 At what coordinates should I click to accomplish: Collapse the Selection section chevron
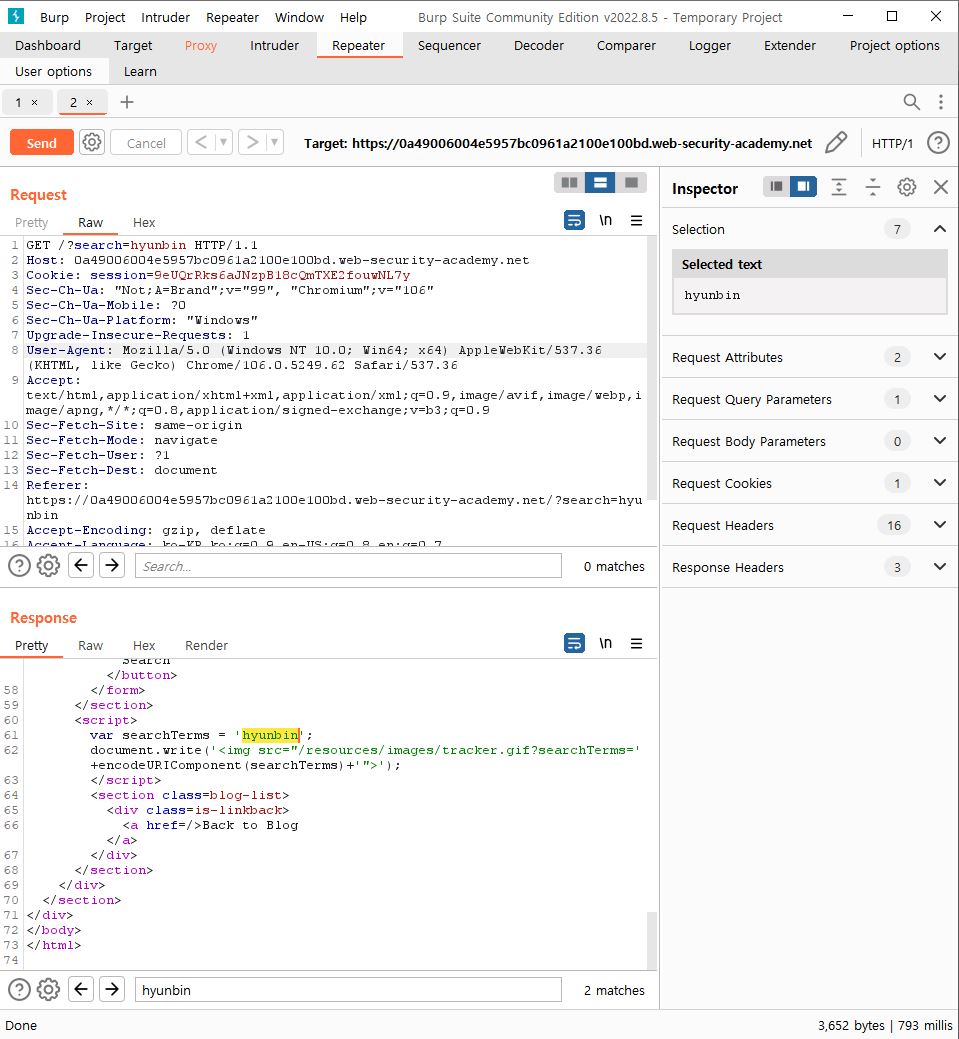tap(939, 229)
